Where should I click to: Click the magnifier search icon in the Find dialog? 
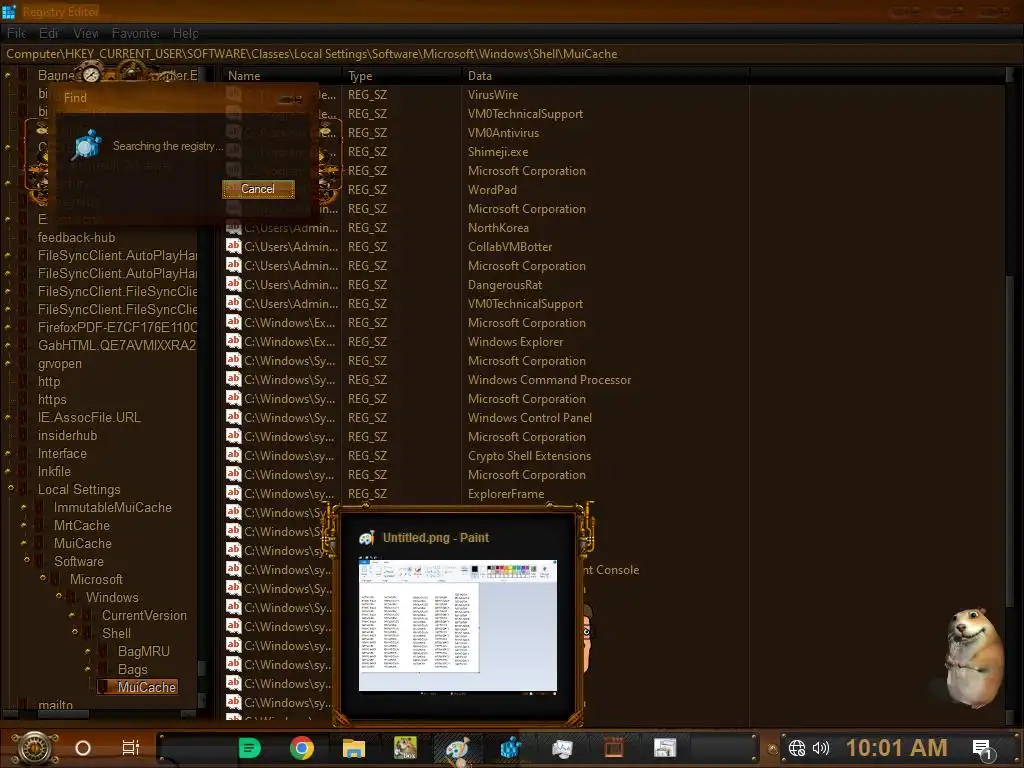click(88, 145)
